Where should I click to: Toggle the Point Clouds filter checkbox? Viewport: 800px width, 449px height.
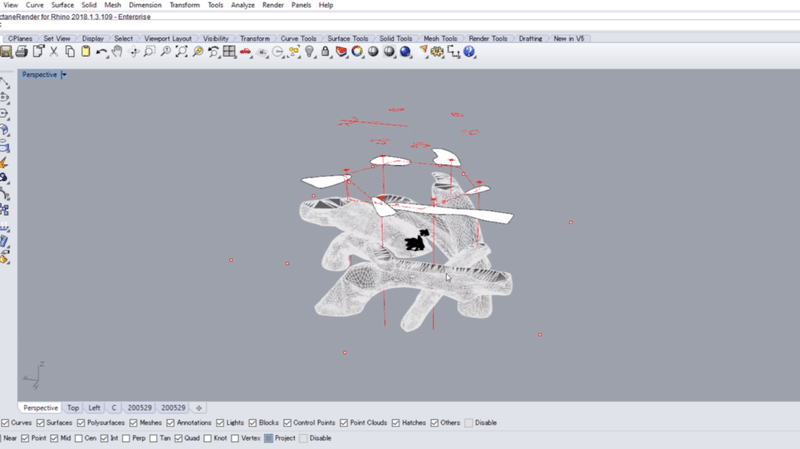[x=344, y=423]
